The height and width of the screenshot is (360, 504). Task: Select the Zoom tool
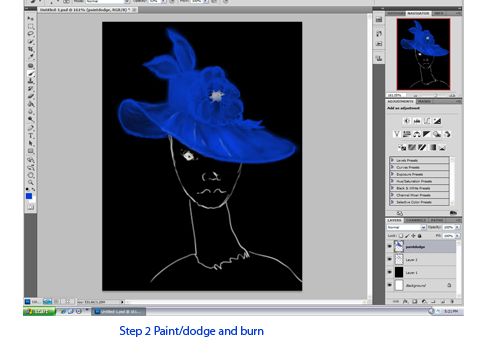click(x=30, y=182)
